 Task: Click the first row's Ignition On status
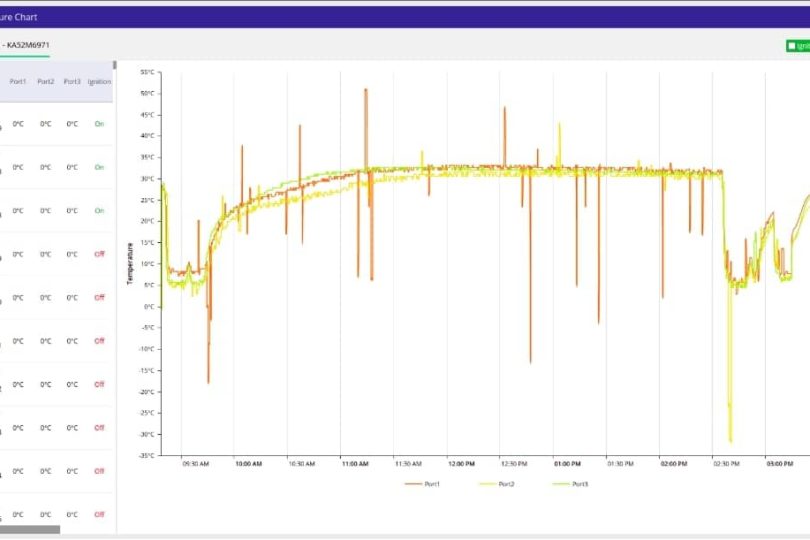tap(99, 124)
